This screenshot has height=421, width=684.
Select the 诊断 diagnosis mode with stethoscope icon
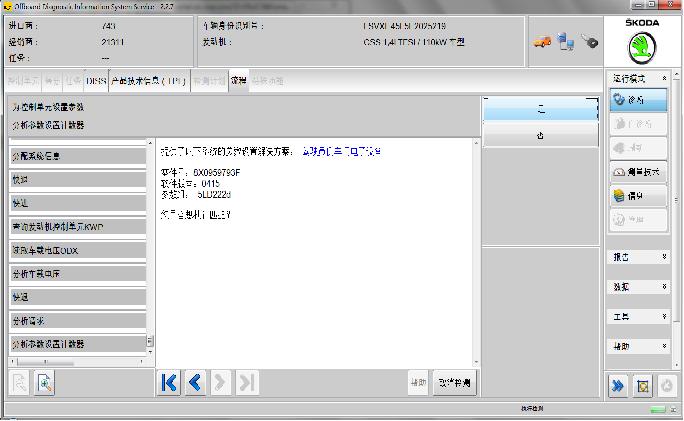click(x=639, y=100)
